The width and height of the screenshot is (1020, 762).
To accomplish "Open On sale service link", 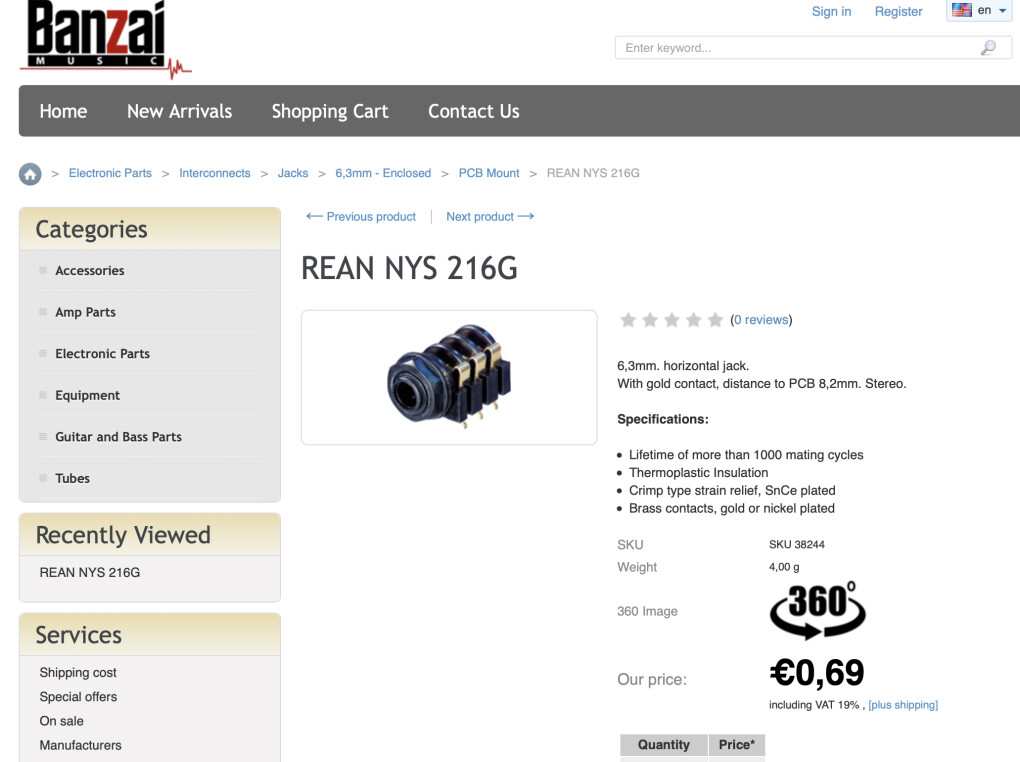I will (61, 721).
